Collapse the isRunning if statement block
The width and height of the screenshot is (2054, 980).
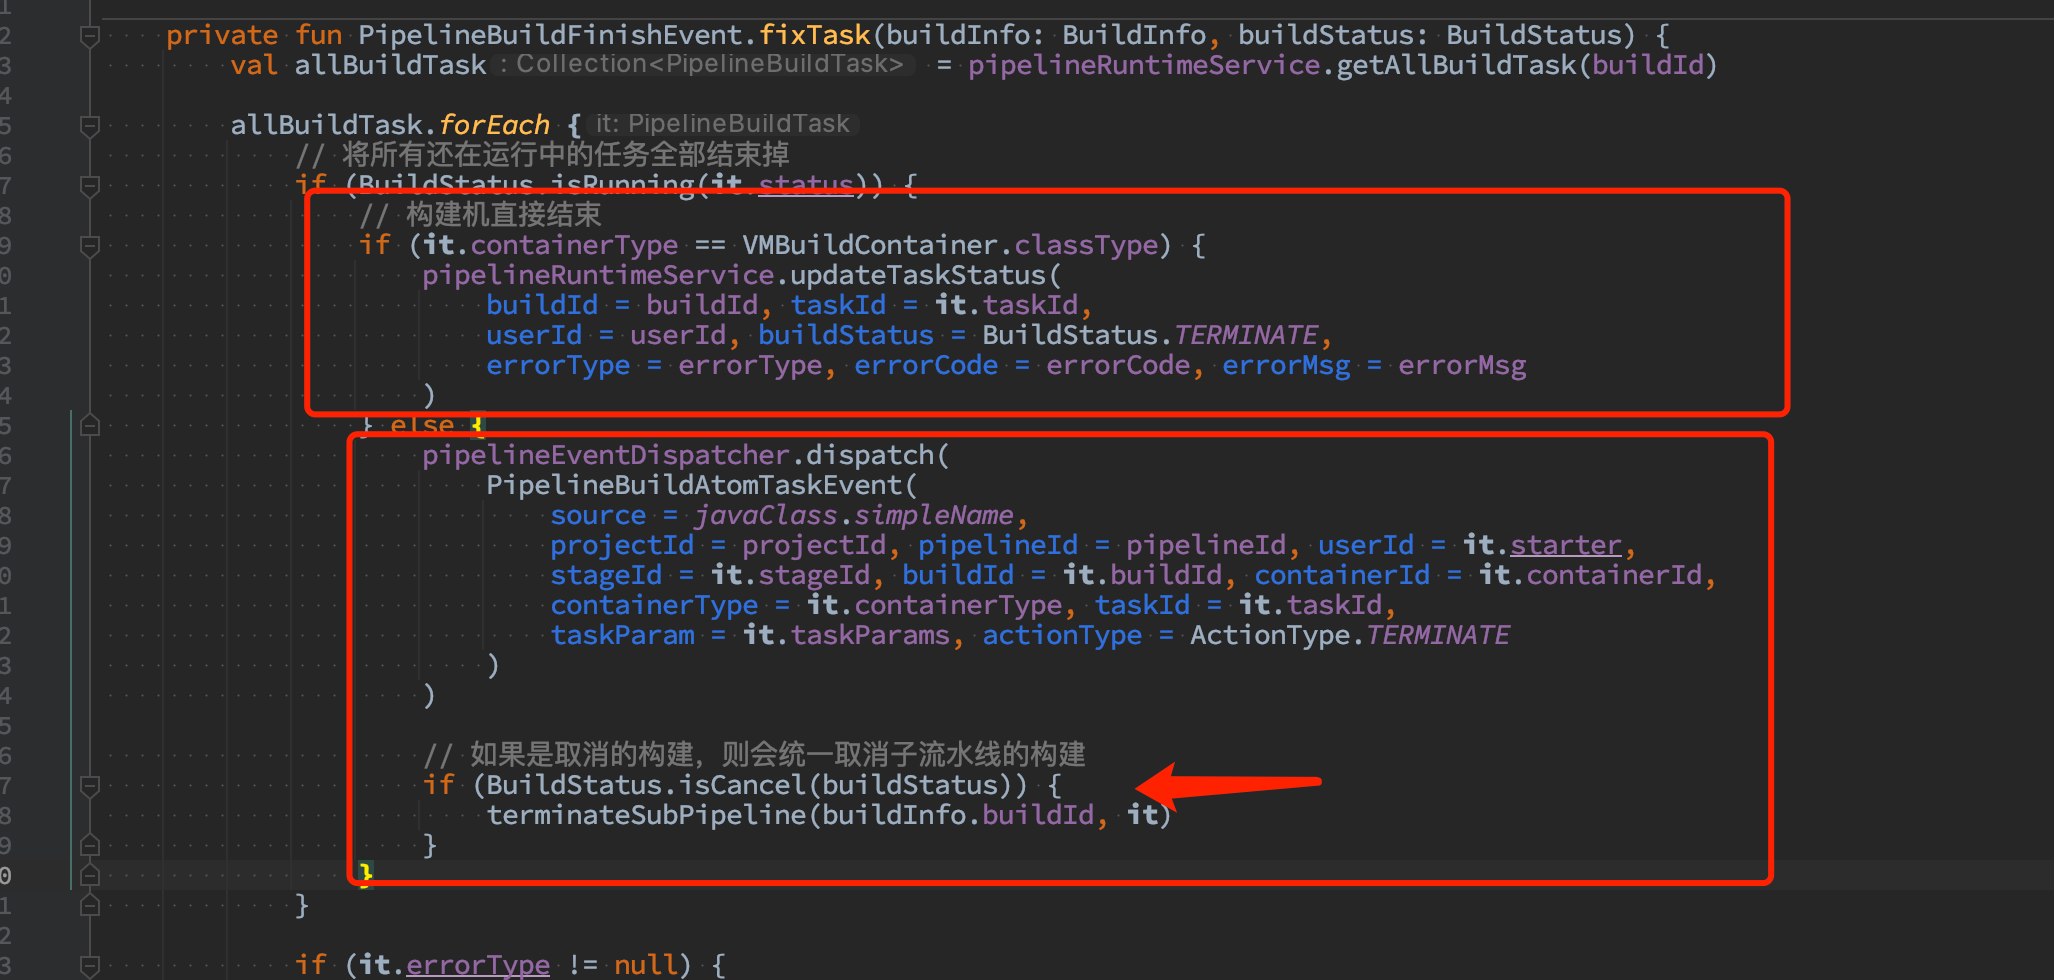(x=88, y=184)
